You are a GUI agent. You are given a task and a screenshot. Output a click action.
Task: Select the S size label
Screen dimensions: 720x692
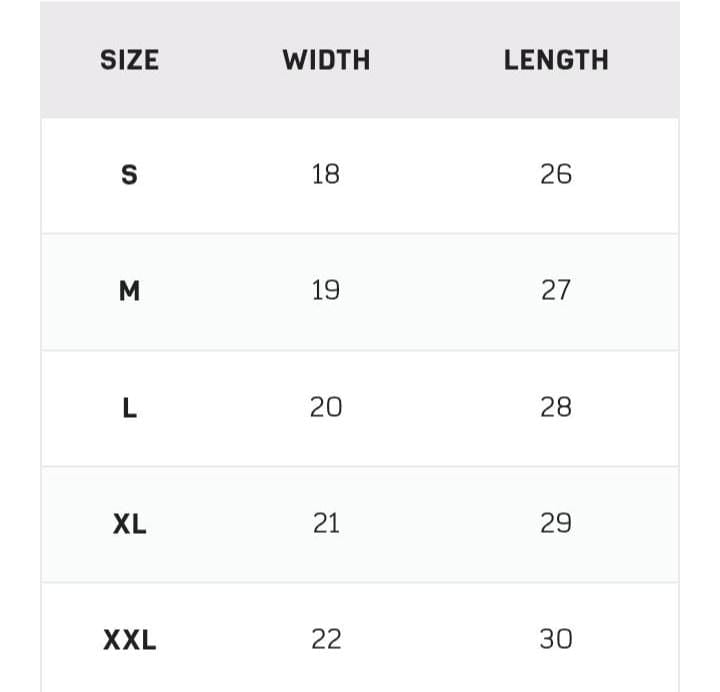(129, 175)
